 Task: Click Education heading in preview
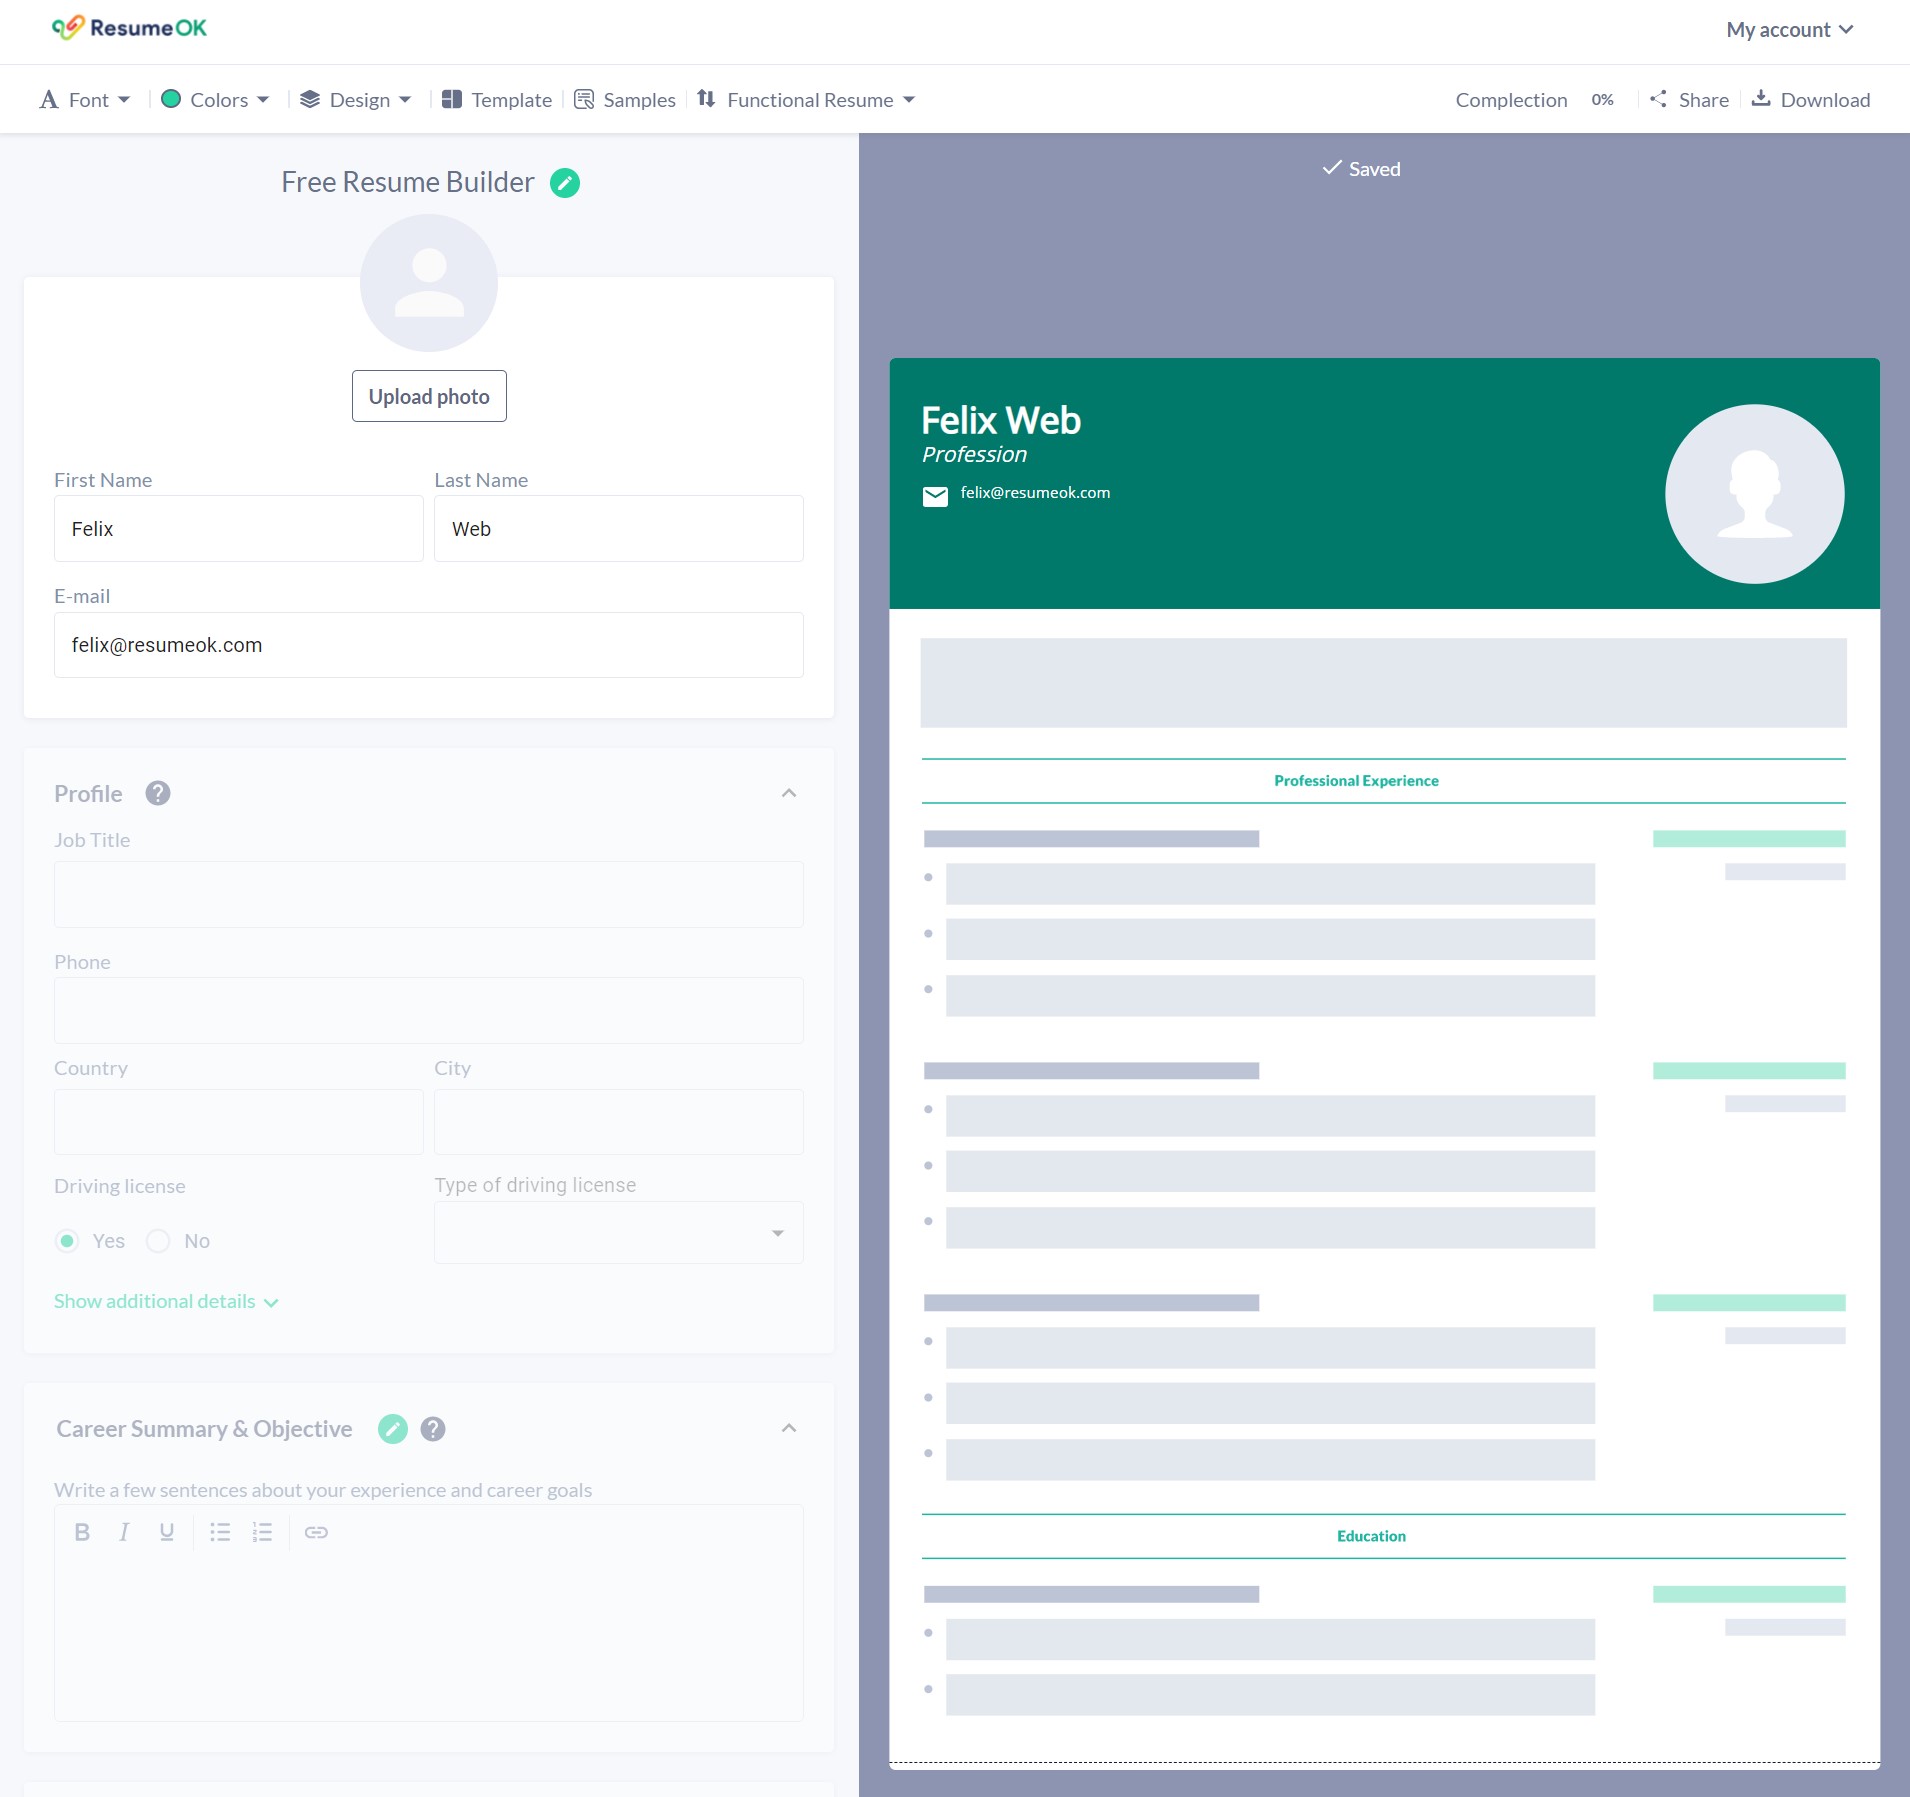point(1371,1536)
